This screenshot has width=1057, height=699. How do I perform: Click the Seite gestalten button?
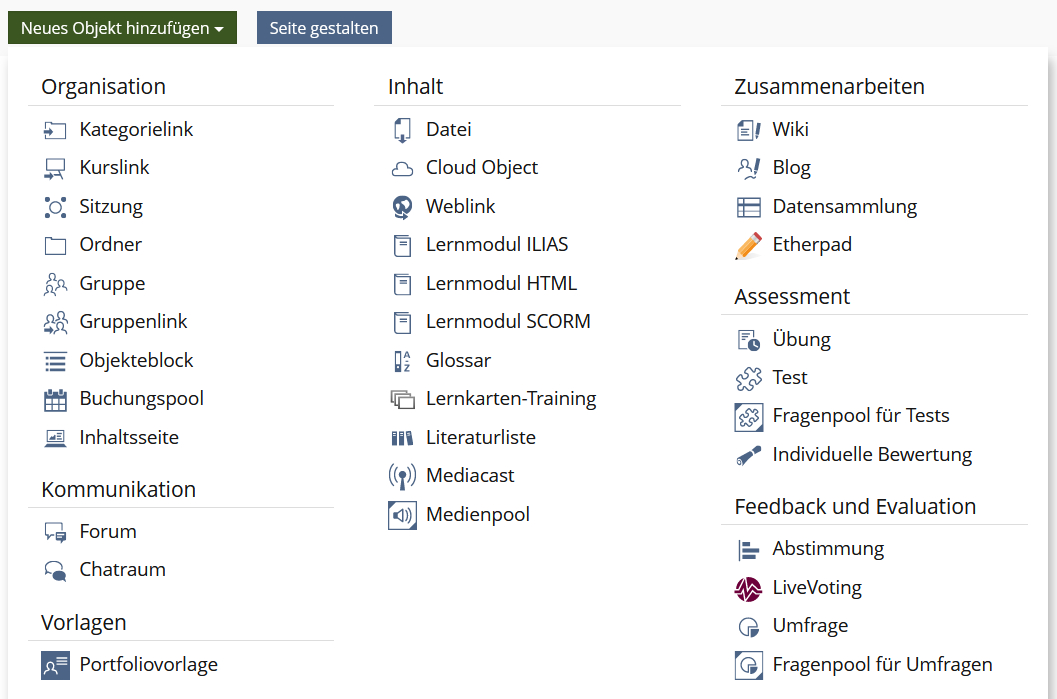[324, 28]
